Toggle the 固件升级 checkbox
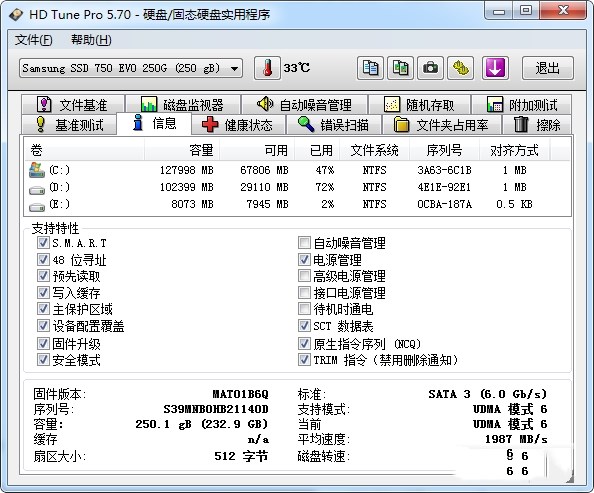Viewport: 594px width, 493px height. click(43, 344)
